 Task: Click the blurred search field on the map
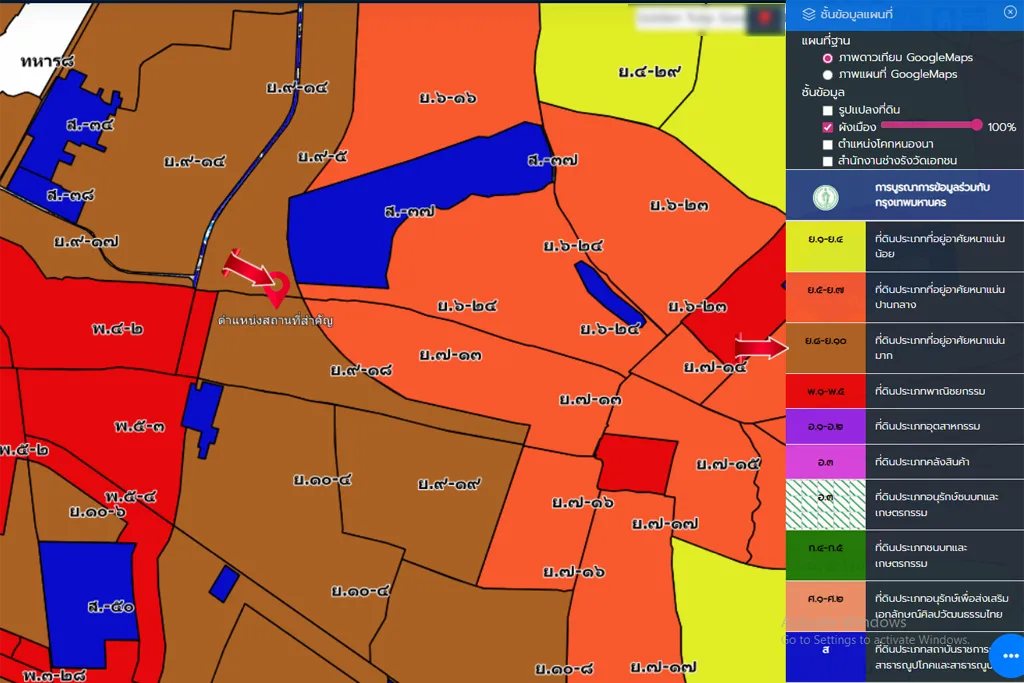coord(691,19)
